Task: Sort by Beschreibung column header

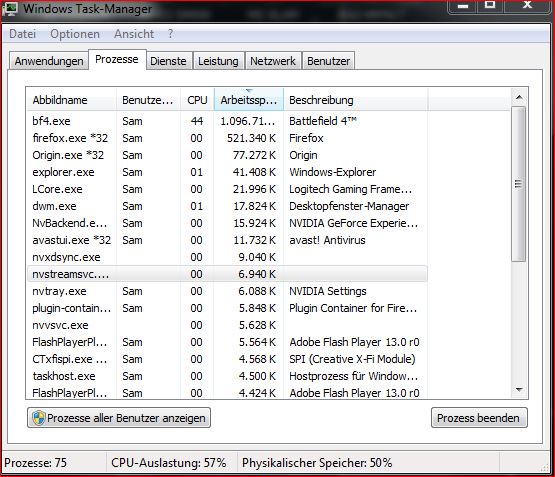Action: click(356, 100)
